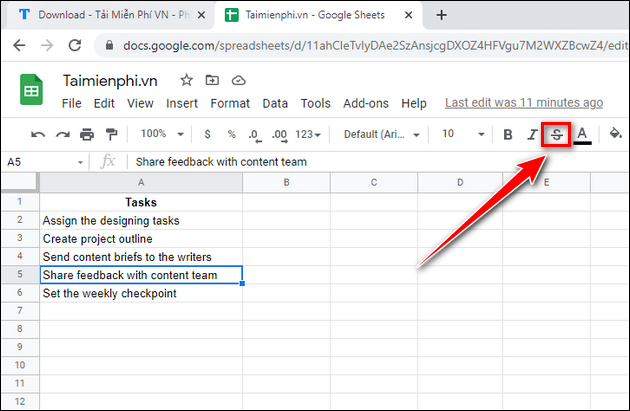630x411 pixels.
Task: Toggle italic formatting
Action: (x=532, y=135)
